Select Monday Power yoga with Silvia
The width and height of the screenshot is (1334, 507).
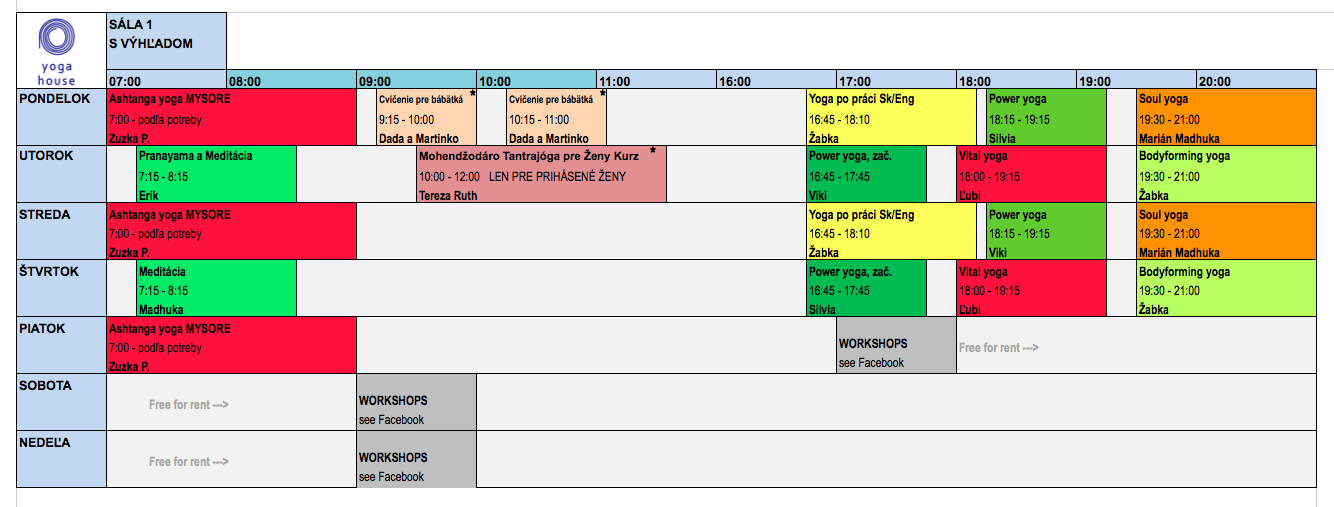point(1046,118)
